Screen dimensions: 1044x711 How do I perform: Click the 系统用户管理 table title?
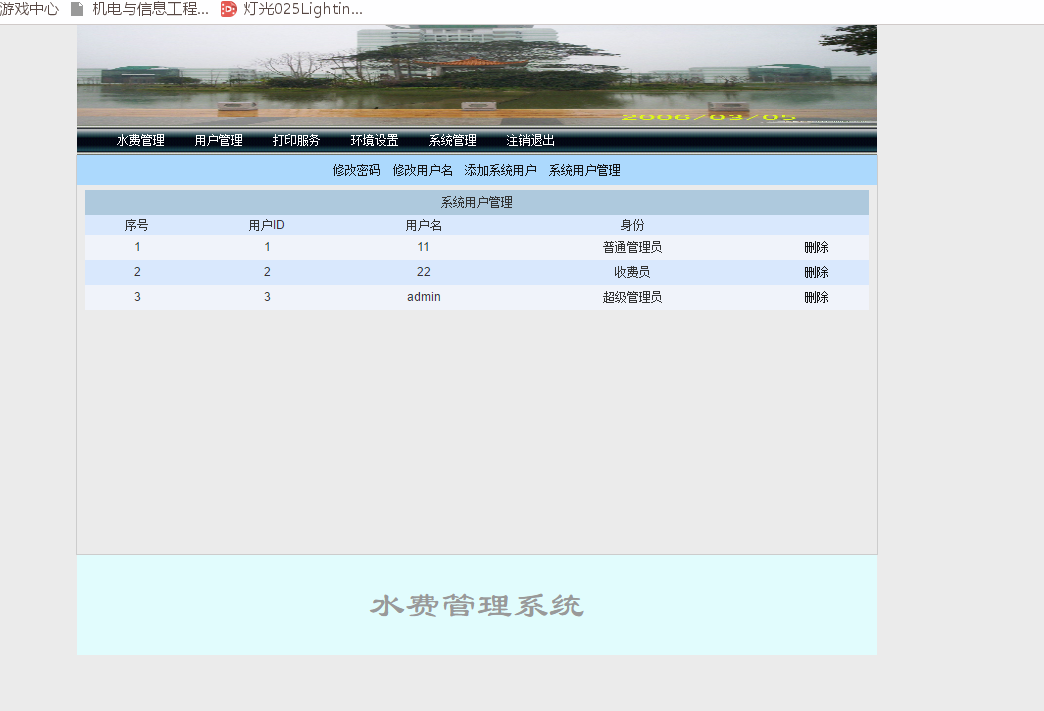coord(477,202)
